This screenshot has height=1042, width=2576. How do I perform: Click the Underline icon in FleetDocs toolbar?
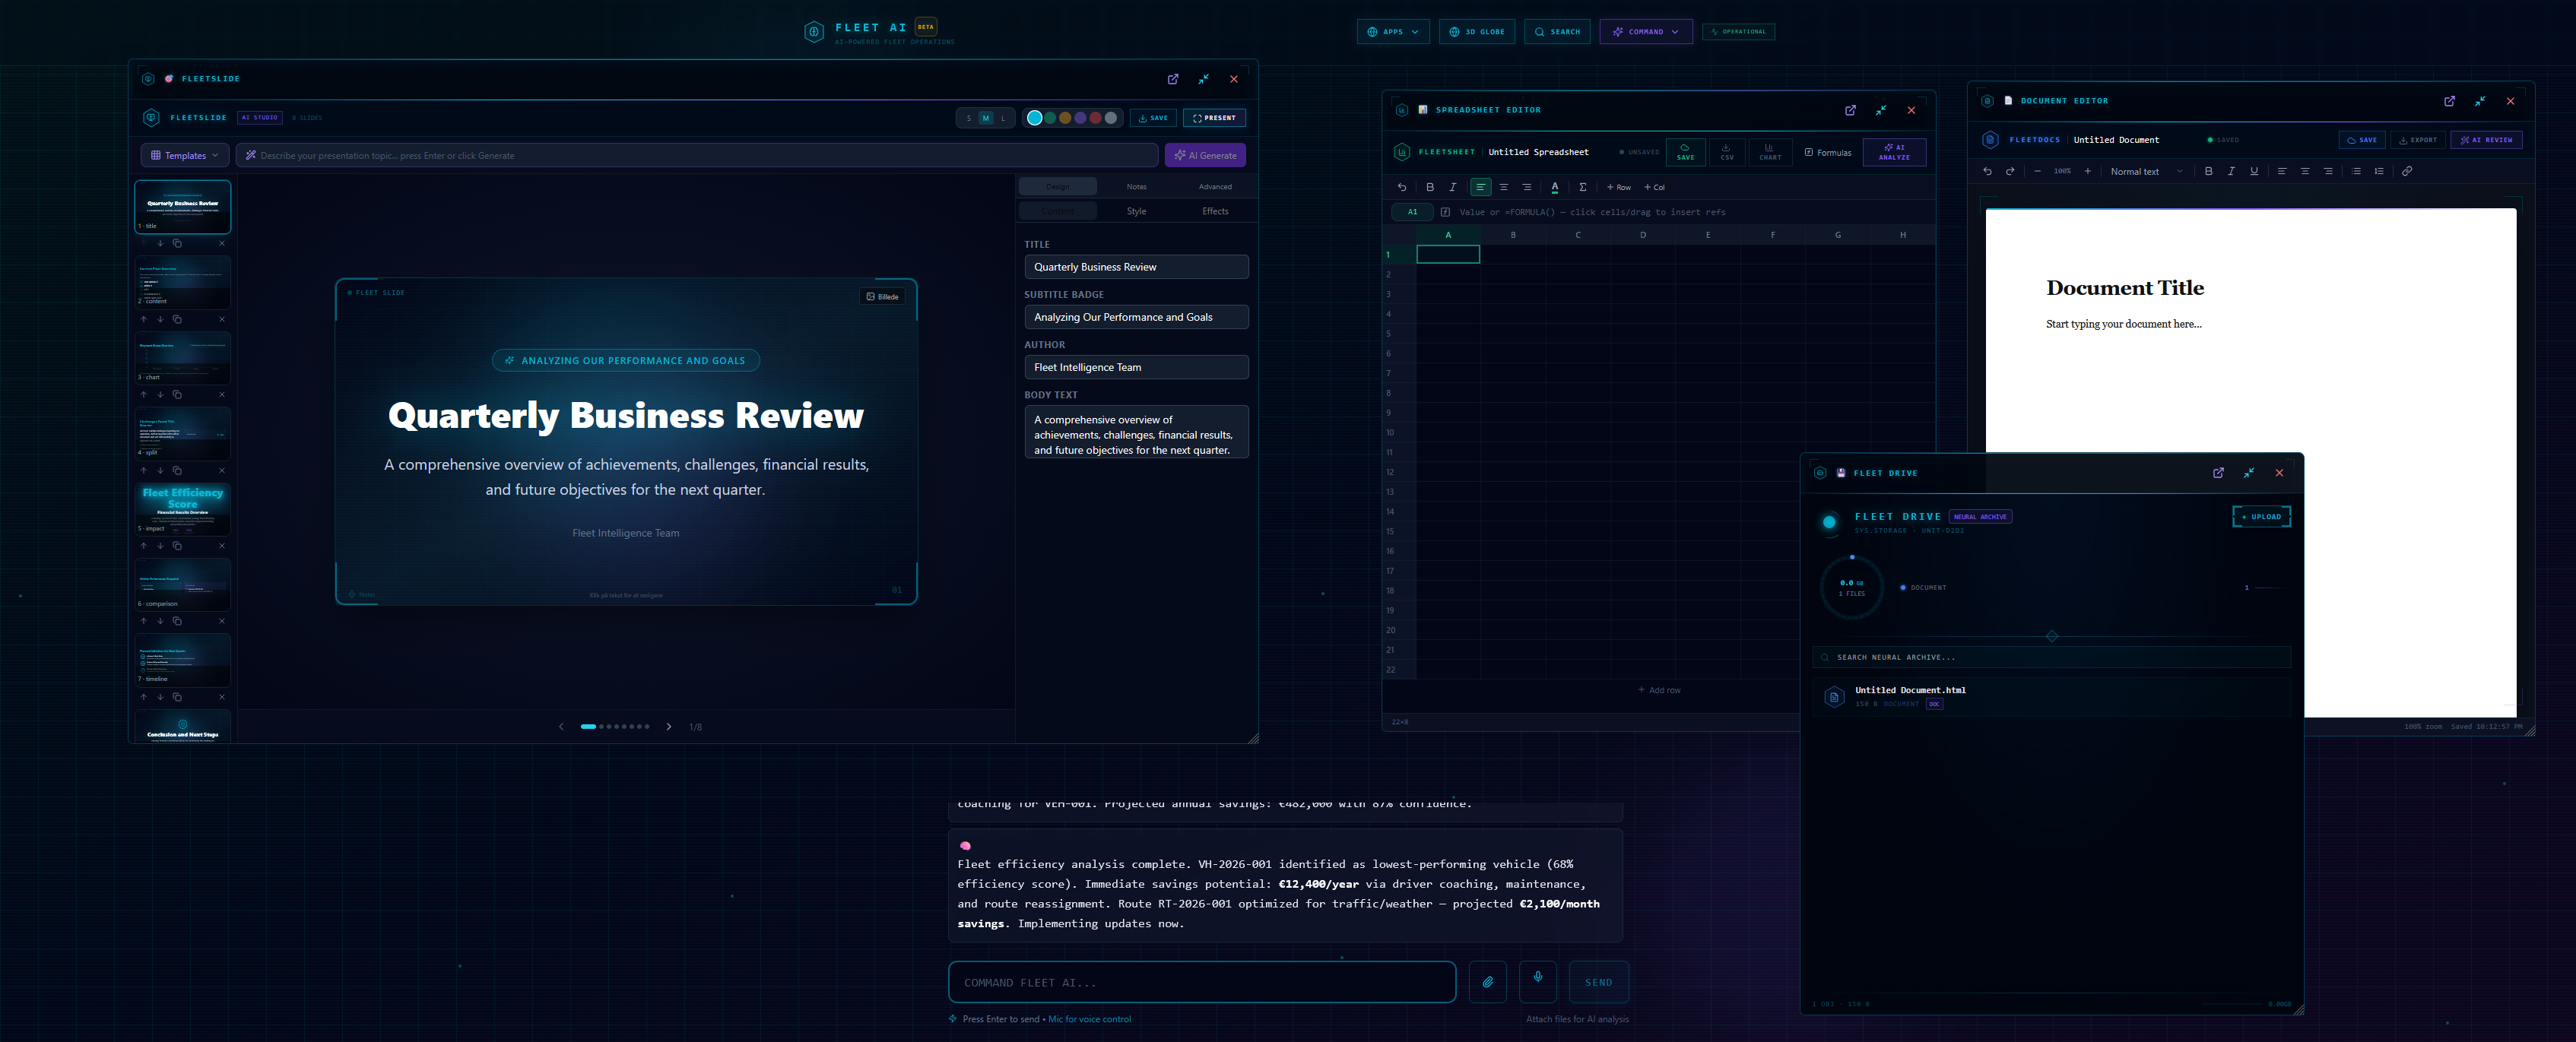[x=2255, y=171]
